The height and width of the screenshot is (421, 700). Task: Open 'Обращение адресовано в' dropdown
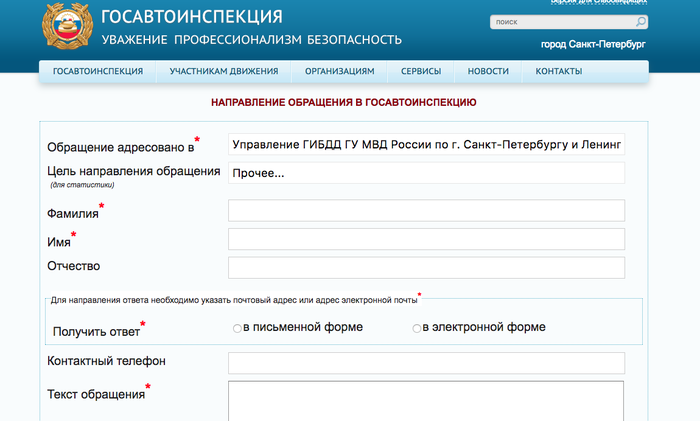426,144
